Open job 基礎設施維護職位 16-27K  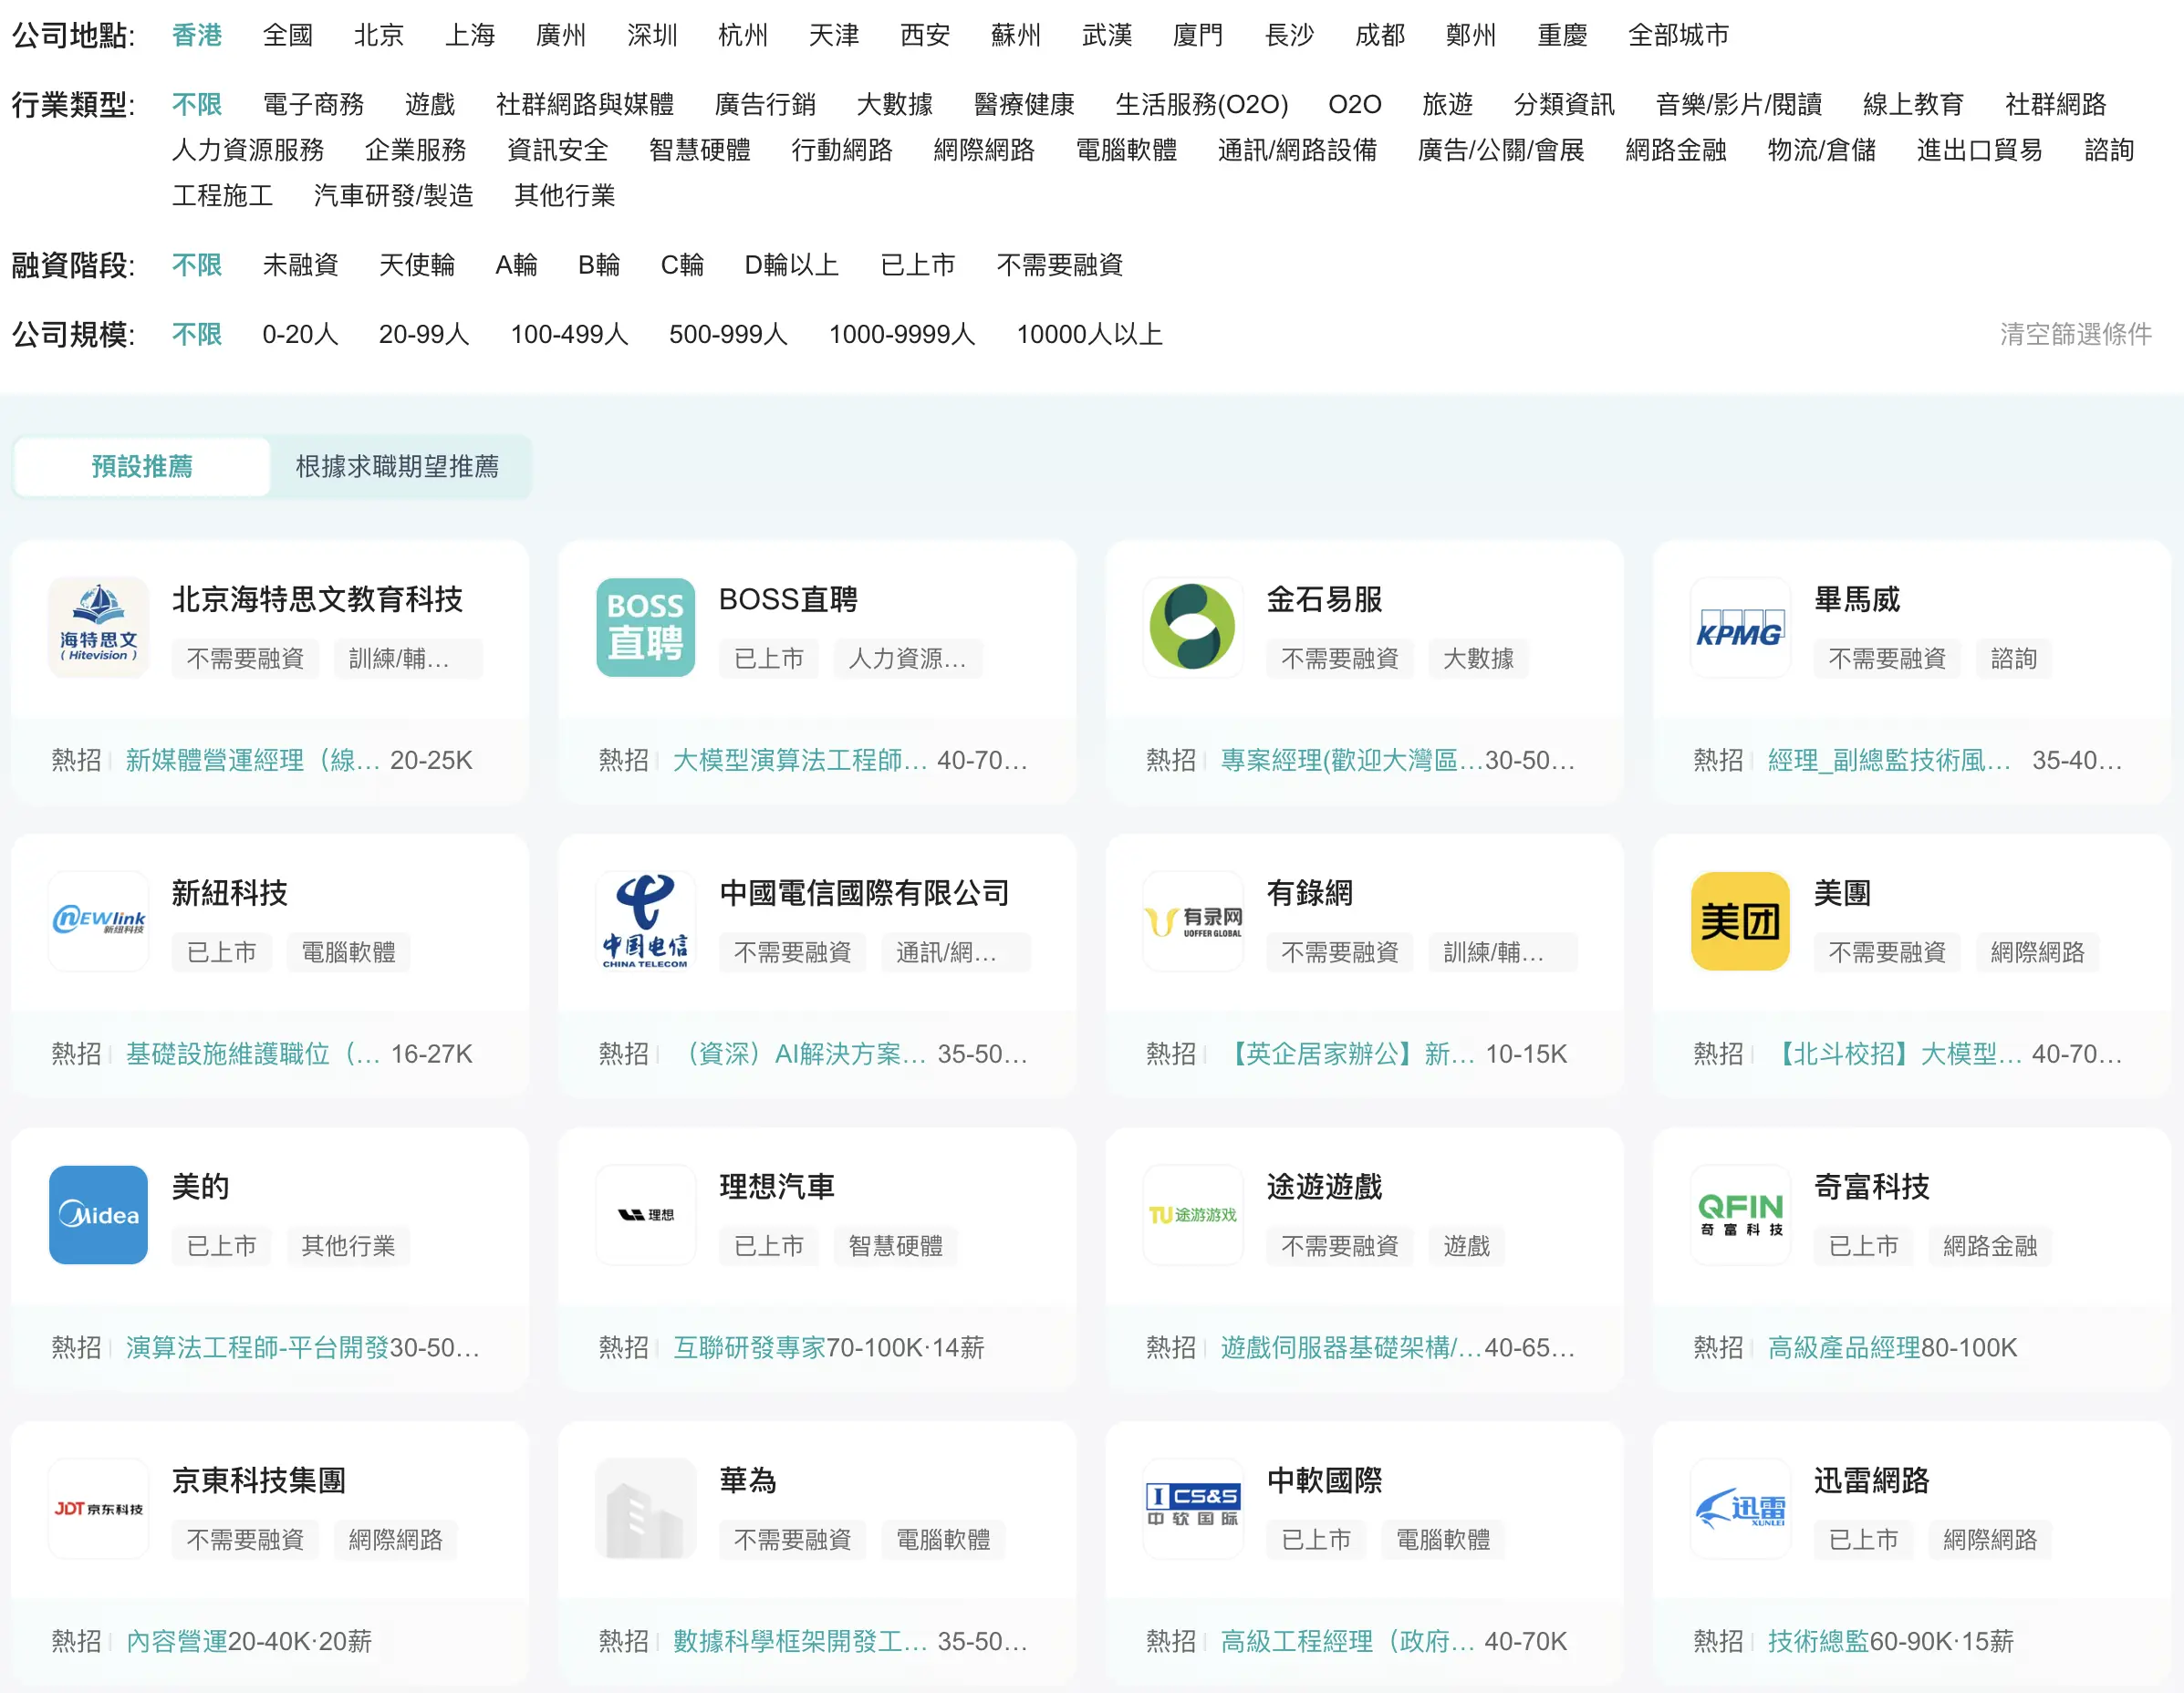[x=252, y=1054]
